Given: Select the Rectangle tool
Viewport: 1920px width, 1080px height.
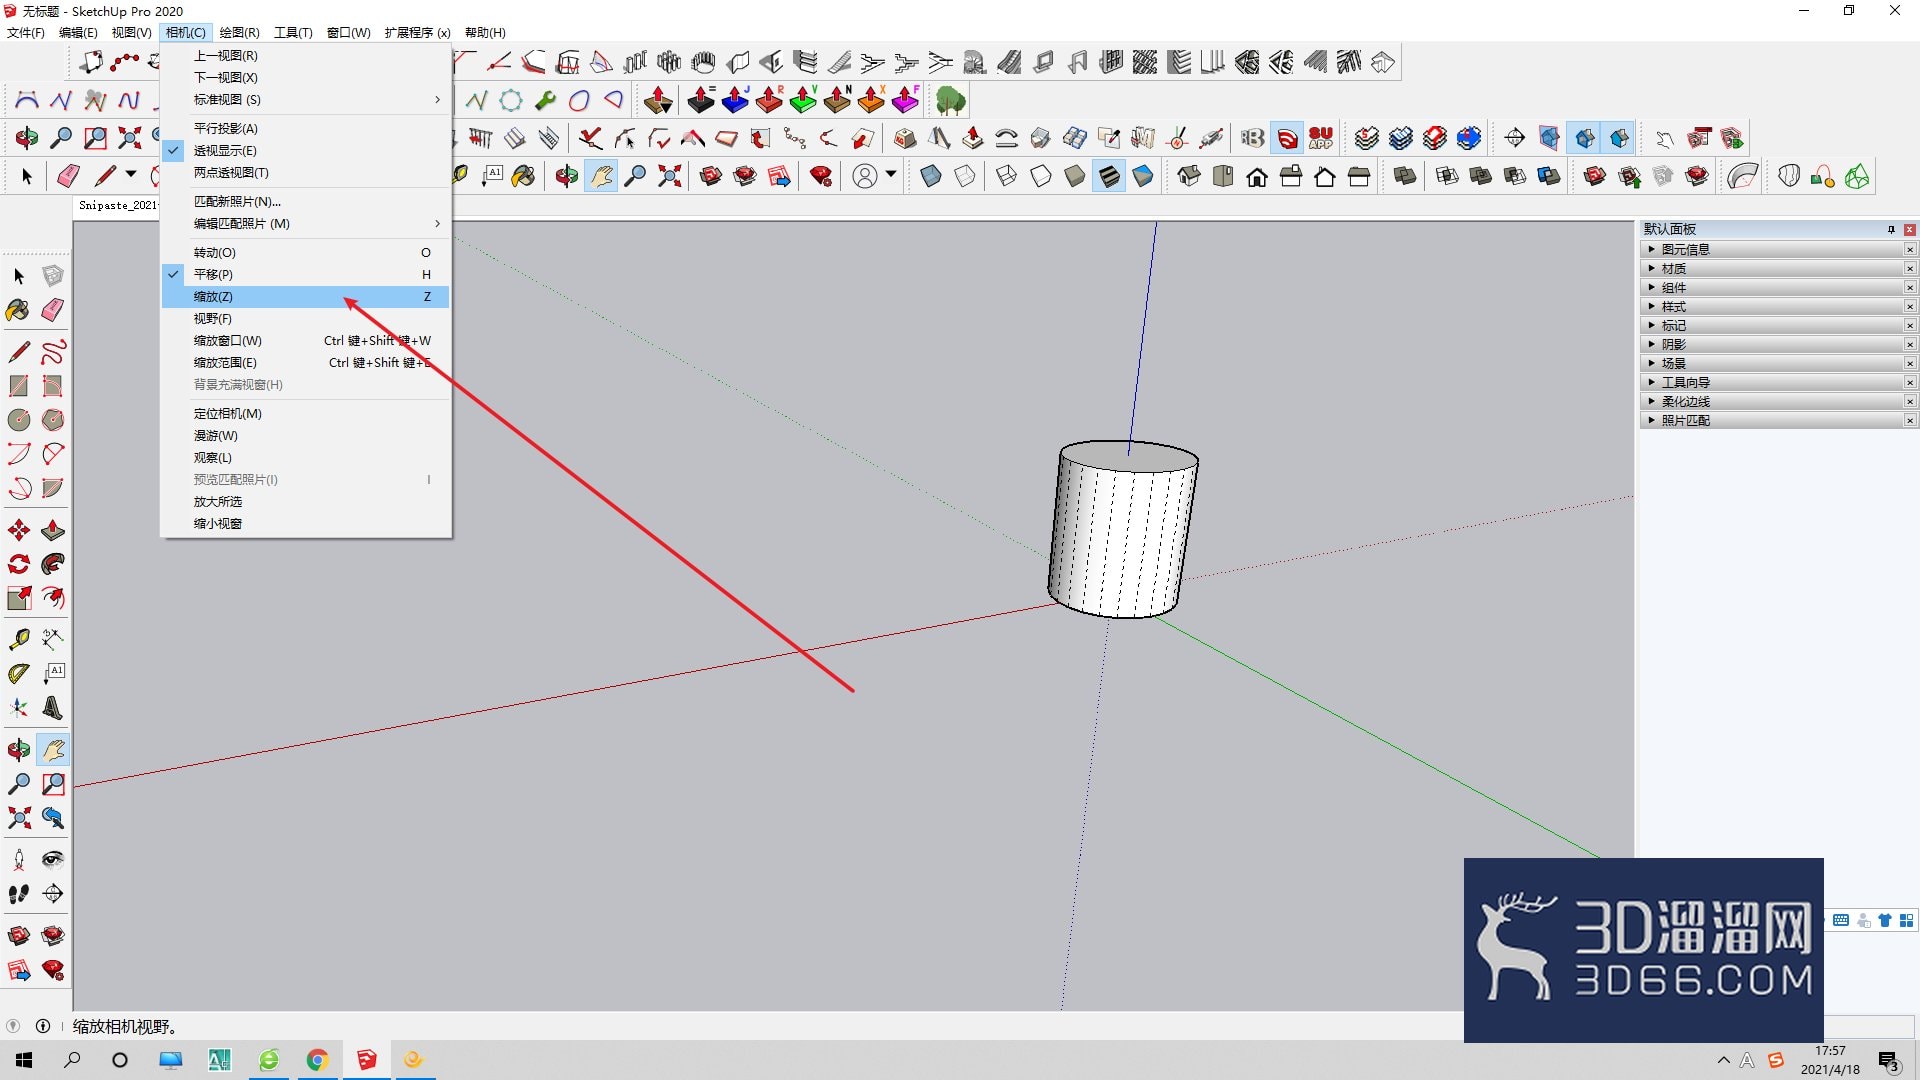Looking at the screenshot, I should tap(19, 386).
